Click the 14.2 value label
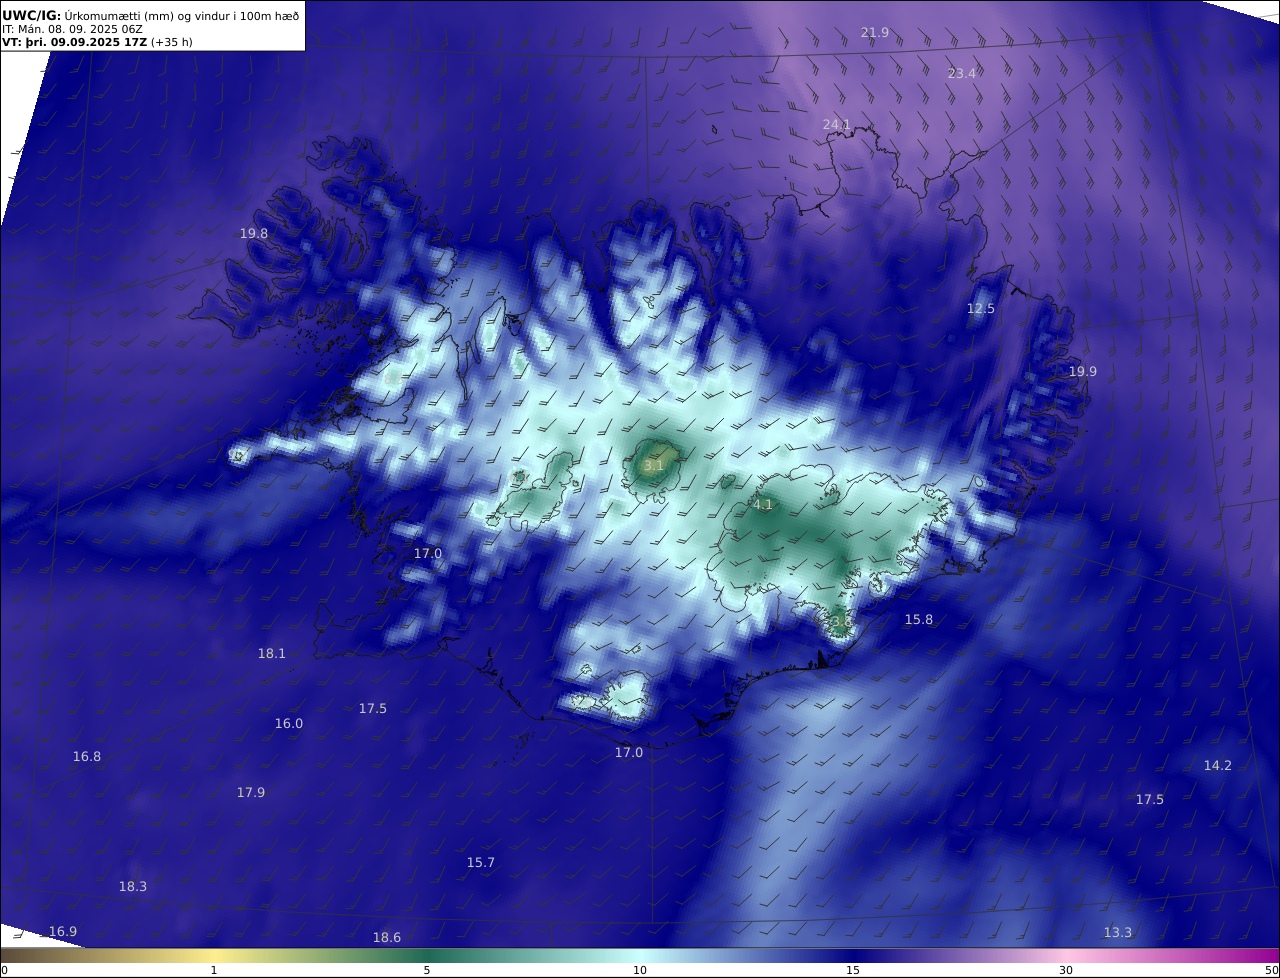The image size is (1280, 978). coord(1218,765)
